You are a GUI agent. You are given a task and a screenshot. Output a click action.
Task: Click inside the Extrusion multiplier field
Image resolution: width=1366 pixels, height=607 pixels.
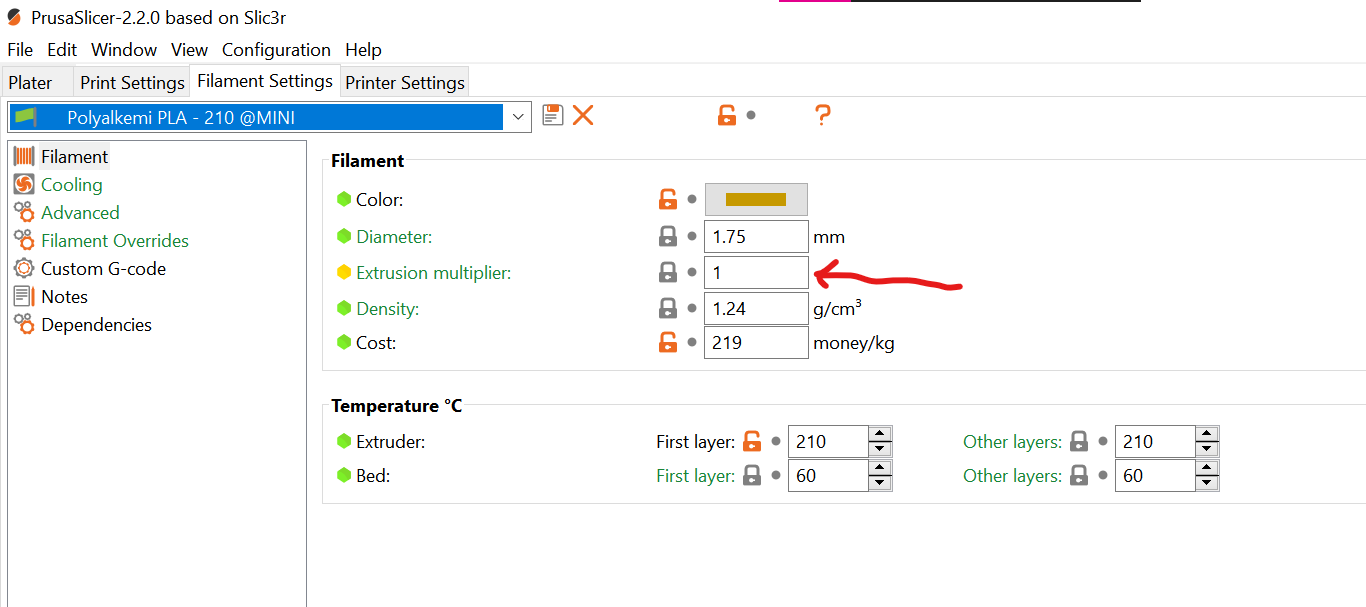(x=756, y=272)
